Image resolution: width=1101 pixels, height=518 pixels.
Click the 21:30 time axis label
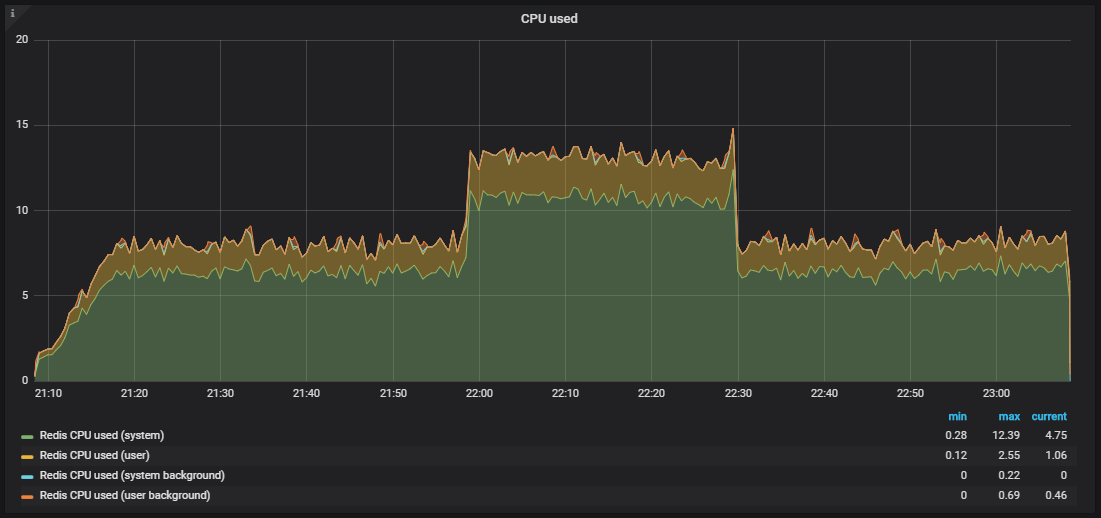click(220, 394)
